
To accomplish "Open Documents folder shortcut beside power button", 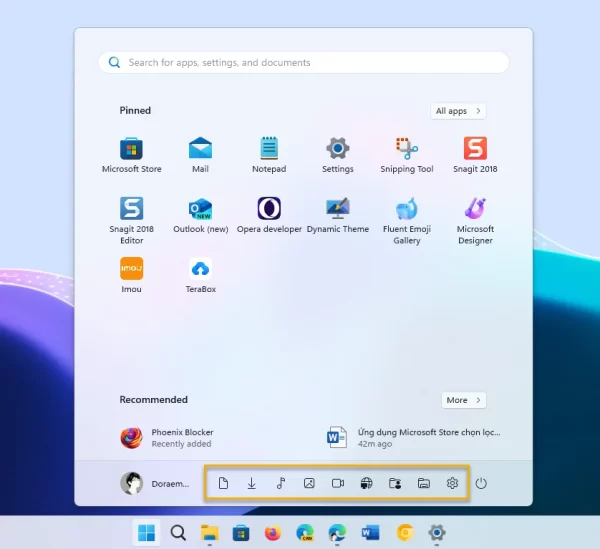I will pos(223,483).
